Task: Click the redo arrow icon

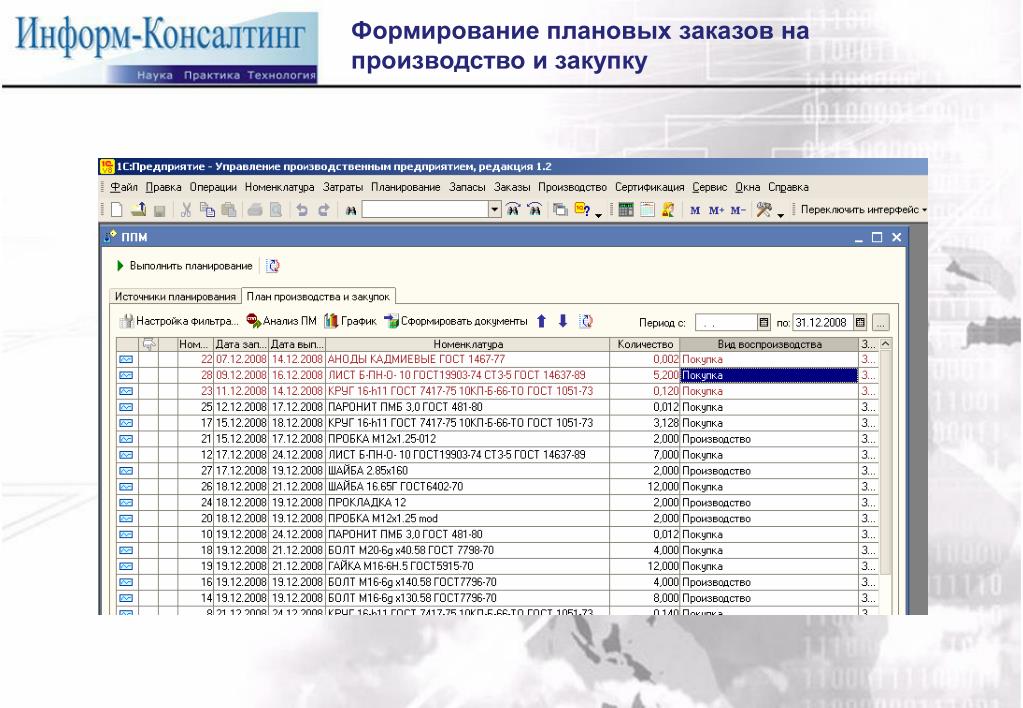Action: [324, 209]
